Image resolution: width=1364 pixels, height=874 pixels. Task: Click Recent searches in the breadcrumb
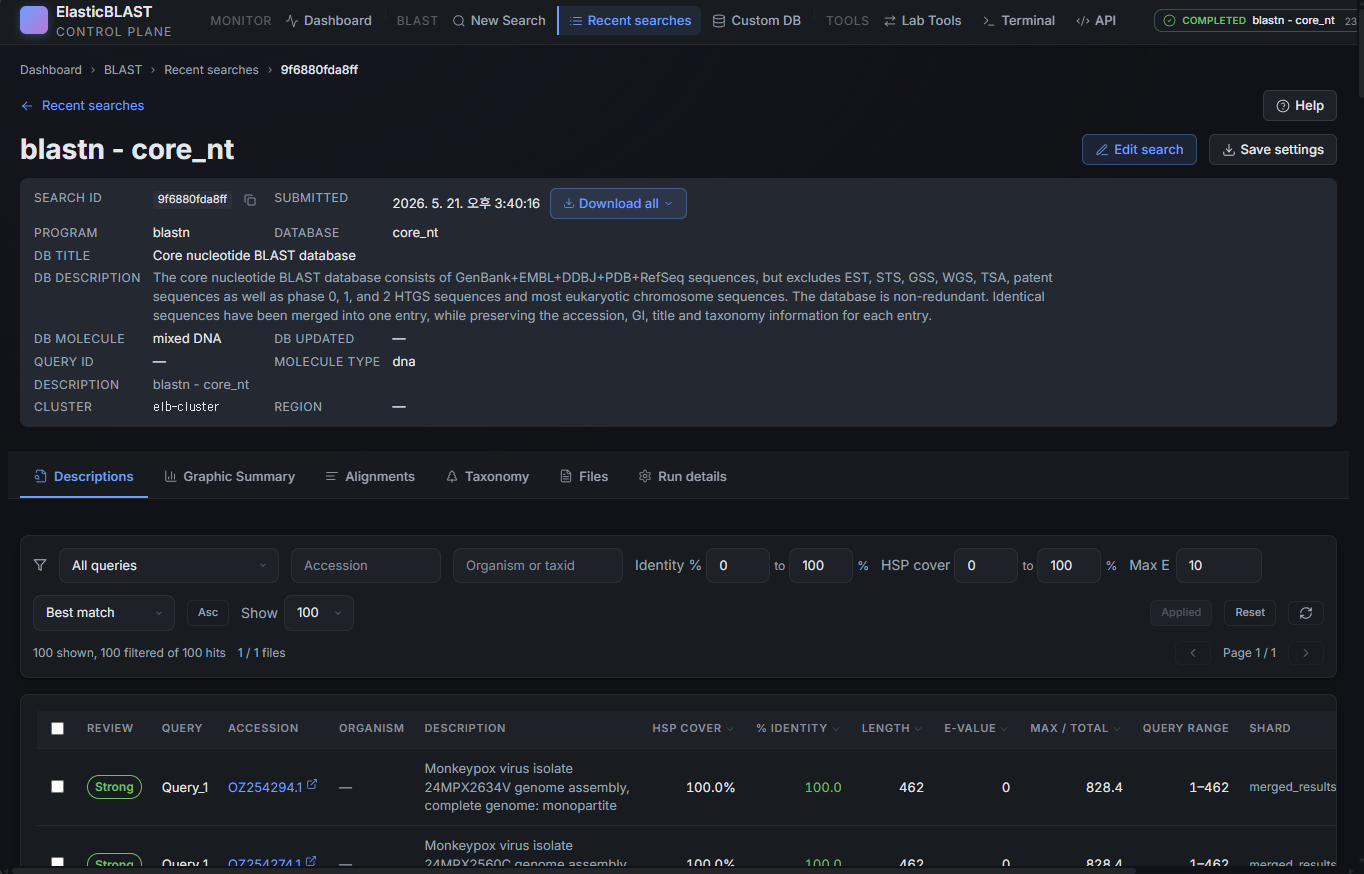click(x=211, y=70)
